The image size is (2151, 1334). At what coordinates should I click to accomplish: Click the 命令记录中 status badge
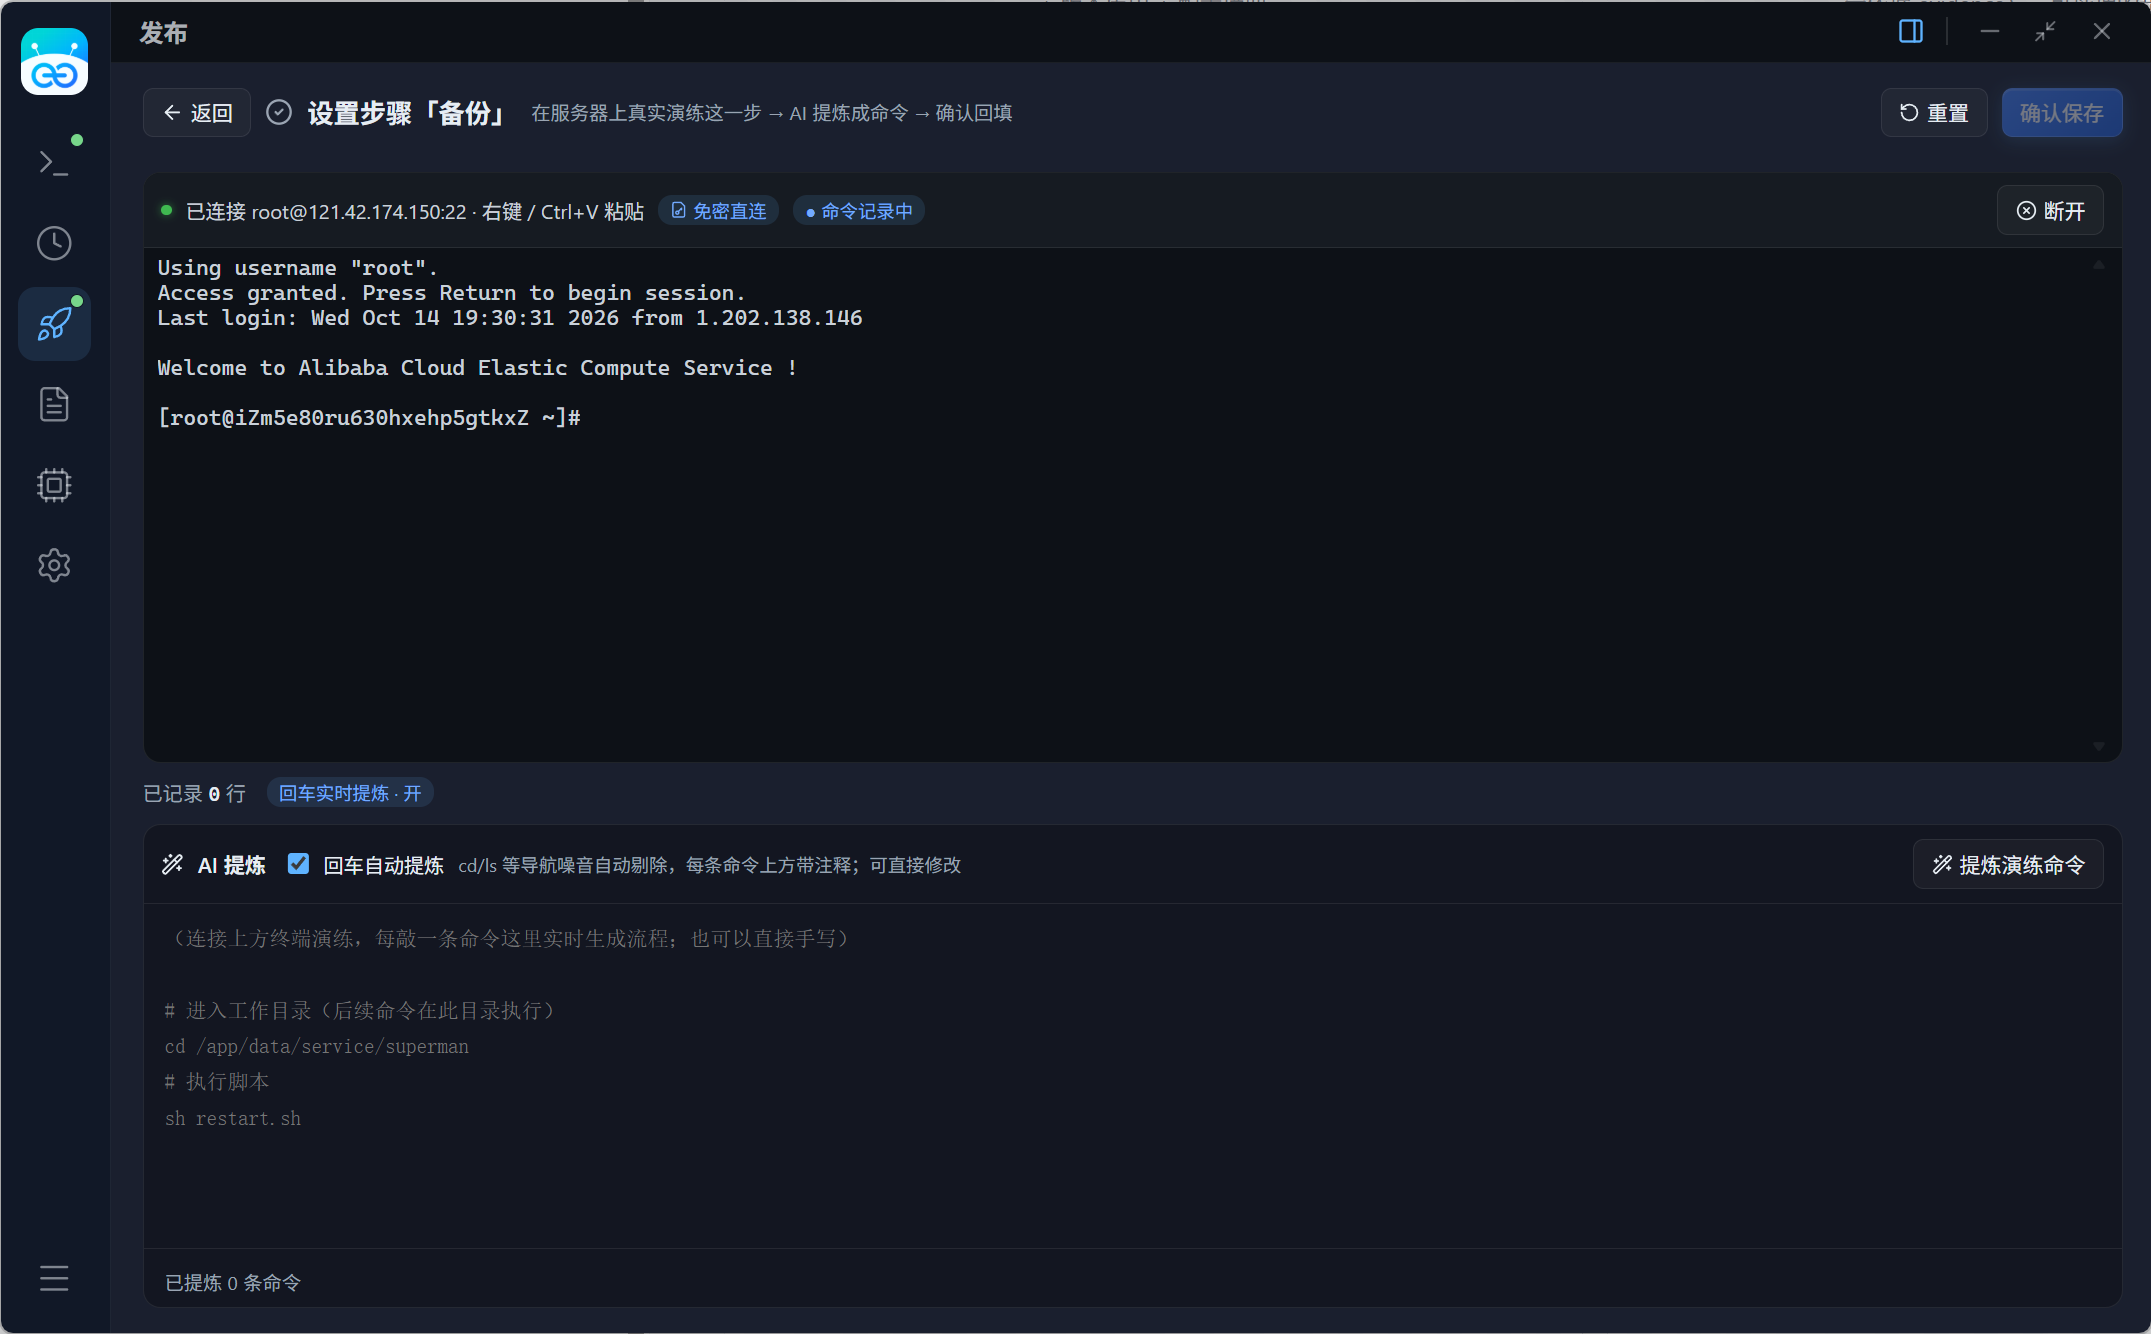(x=859, y=211)
